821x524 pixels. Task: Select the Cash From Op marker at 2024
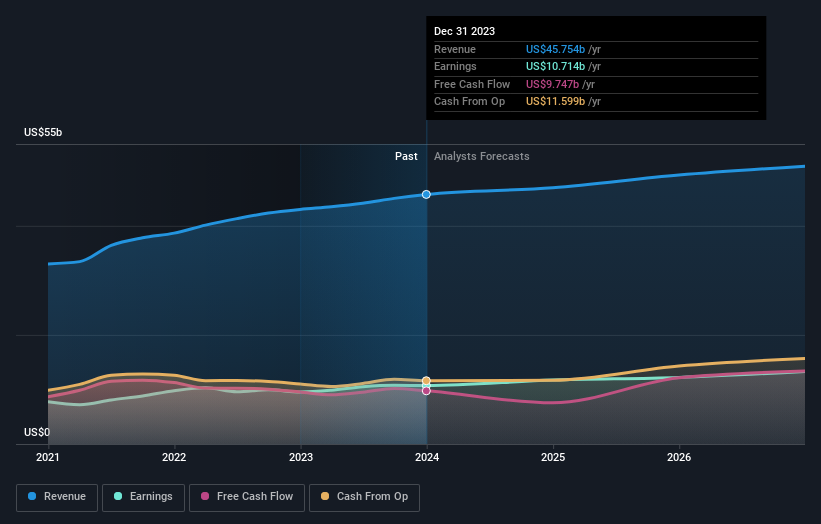pos(426,381)
